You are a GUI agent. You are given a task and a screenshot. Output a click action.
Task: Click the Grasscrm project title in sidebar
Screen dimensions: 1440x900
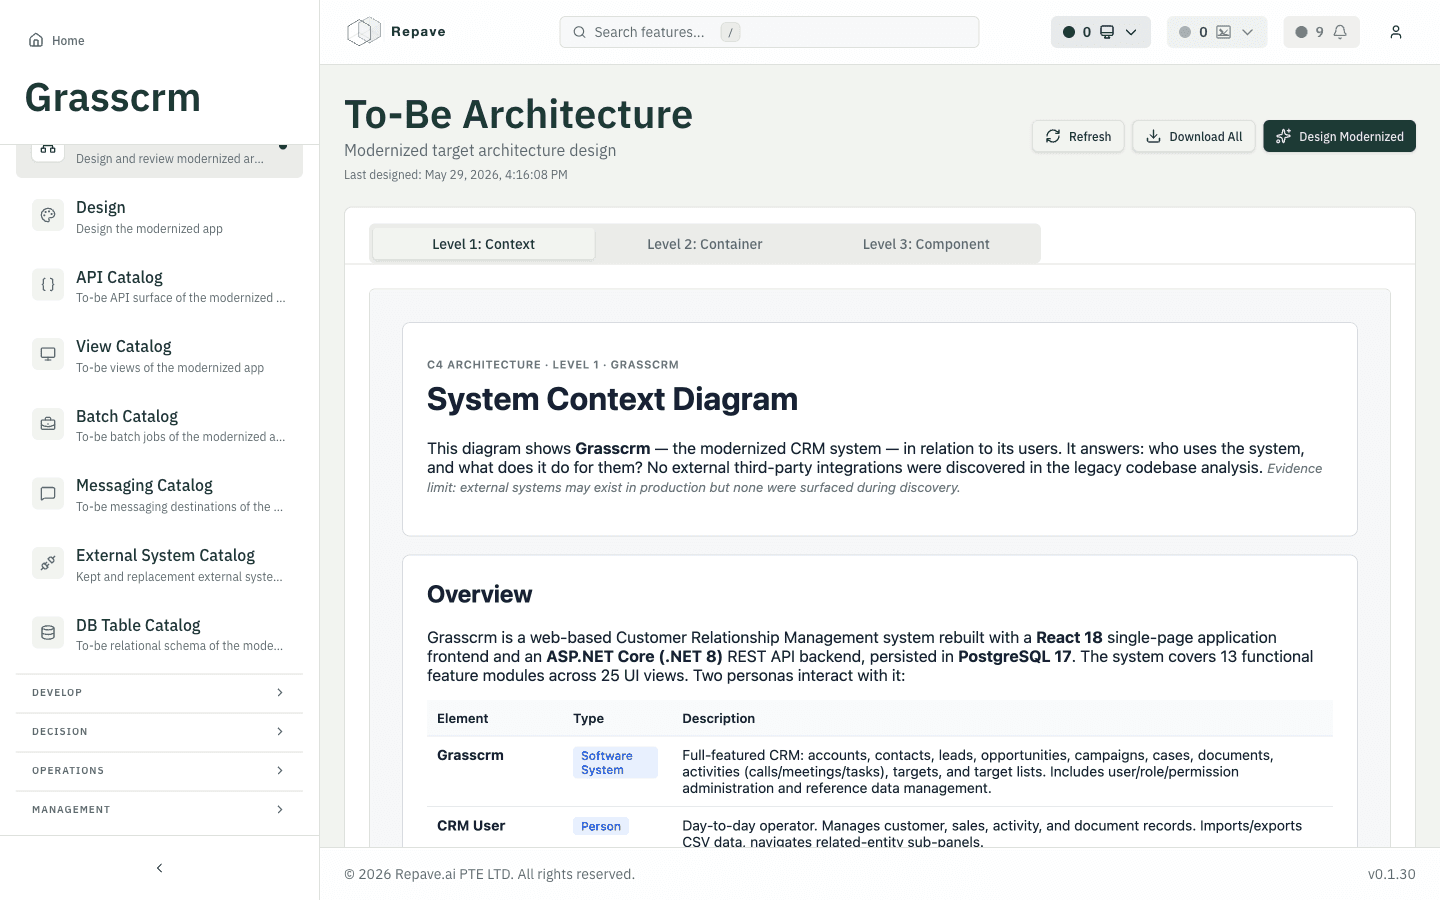(x=112, y=98)
